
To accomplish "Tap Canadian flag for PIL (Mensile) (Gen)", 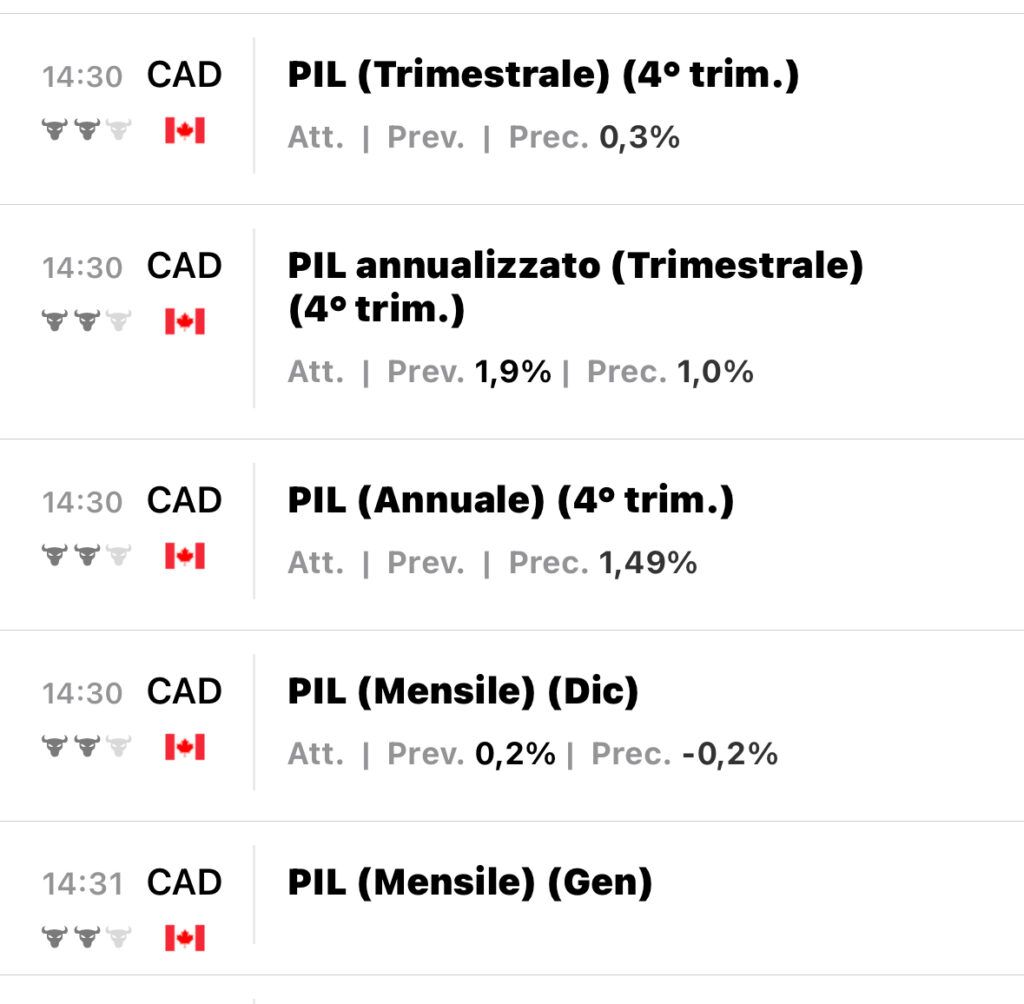I will click(x=185, y=937).
